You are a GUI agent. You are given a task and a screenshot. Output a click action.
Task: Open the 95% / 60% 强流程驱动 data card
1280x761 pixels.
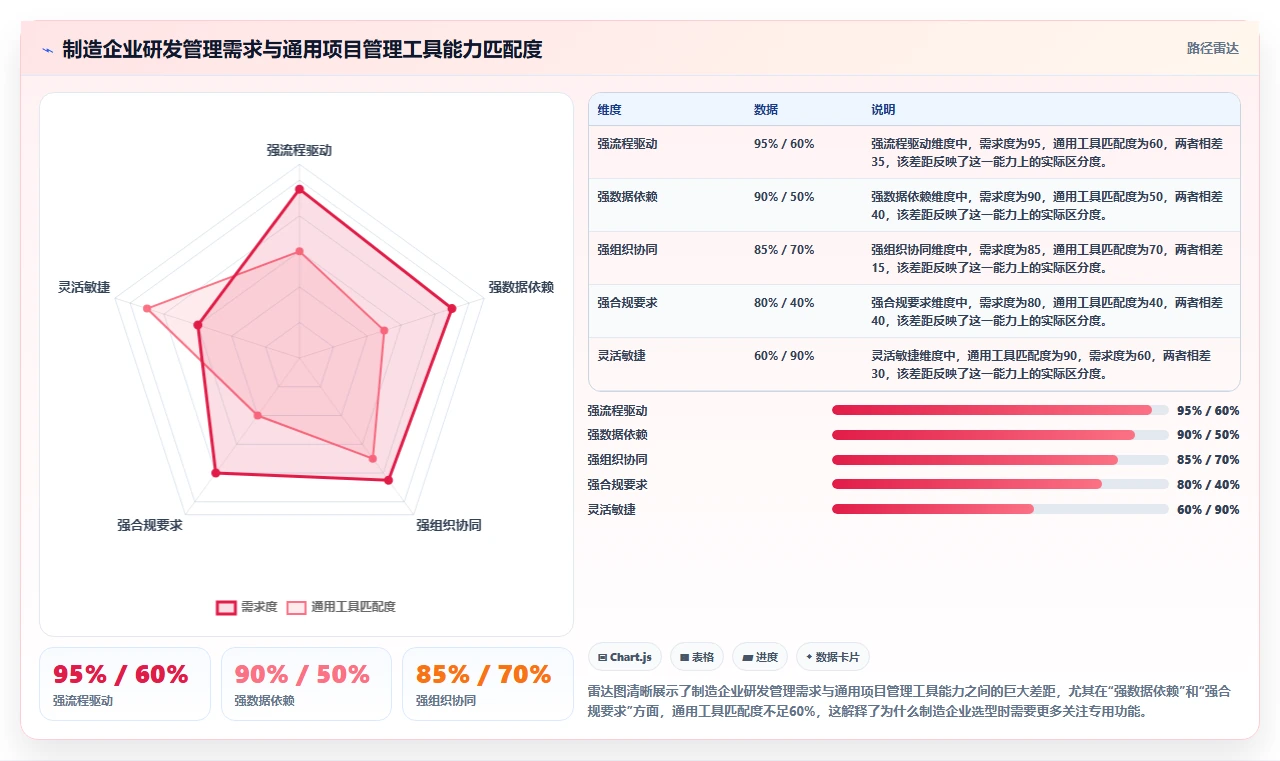point(125,684)
